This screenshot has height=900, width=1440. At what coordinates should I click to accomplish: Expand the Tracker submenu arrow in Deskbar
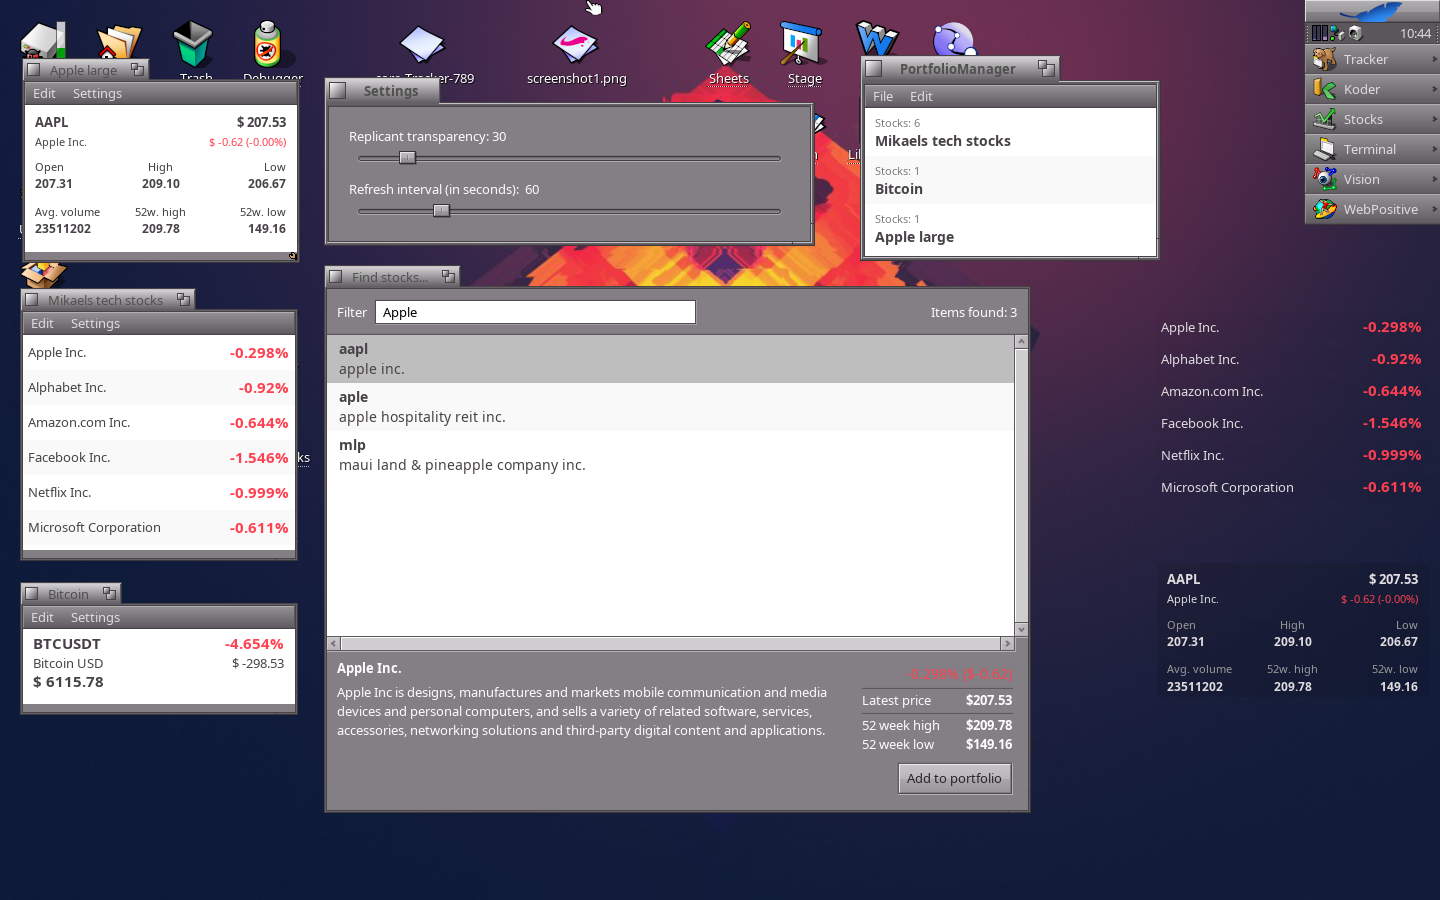point(1434,59)
